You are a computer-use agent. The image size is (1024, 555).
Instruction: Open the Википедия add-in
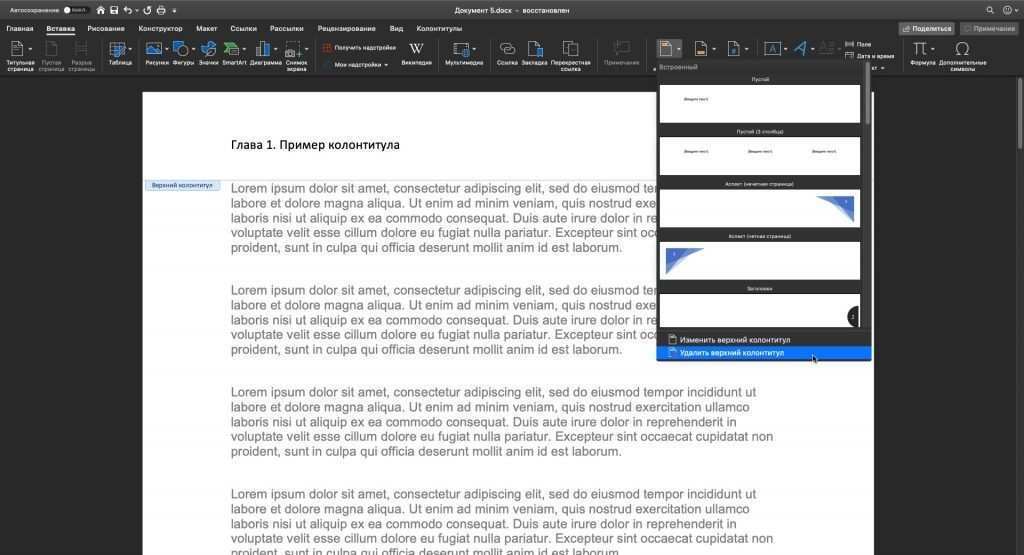[416, 54]
